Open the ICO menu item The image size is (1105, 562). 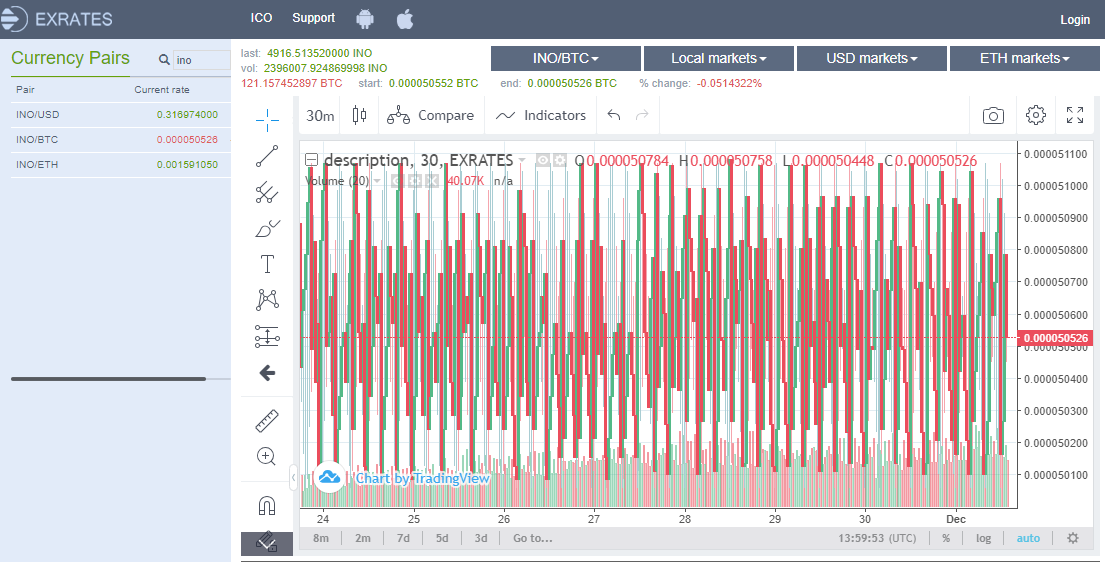[261, 19]
